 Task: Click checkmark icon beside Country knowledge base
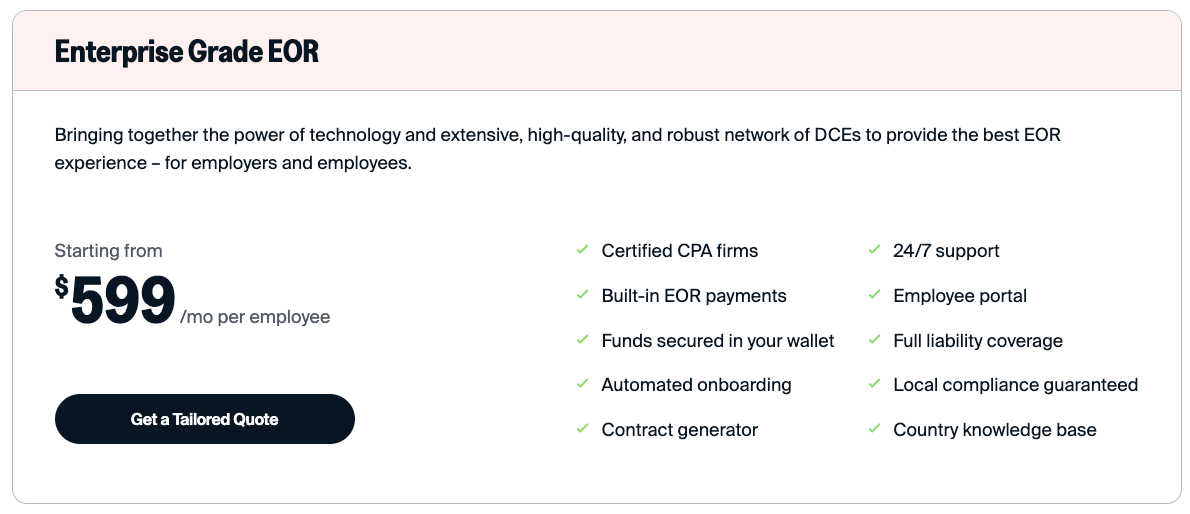874,429
